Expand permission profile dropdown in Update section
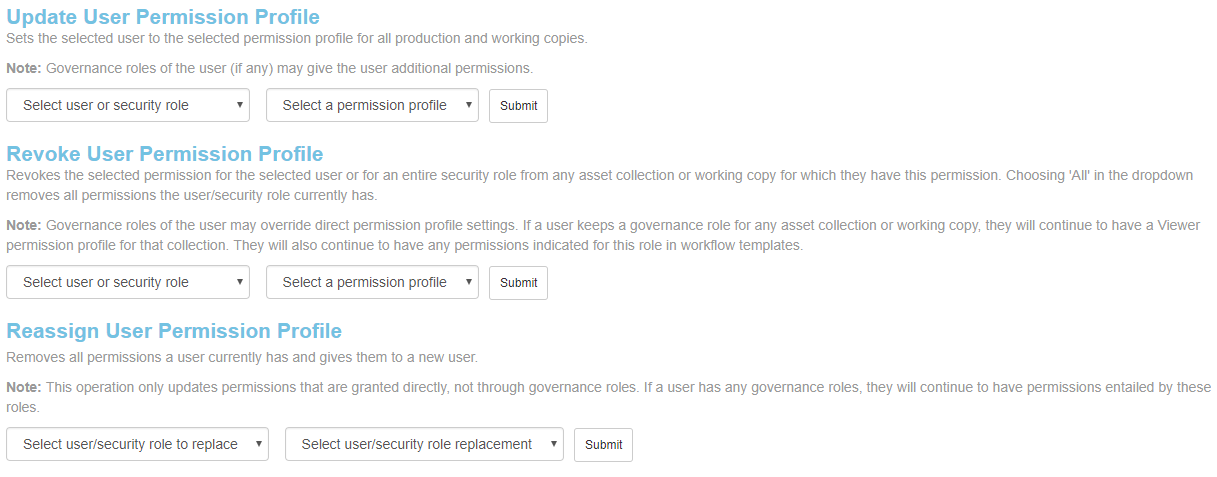 pos(372,105)
